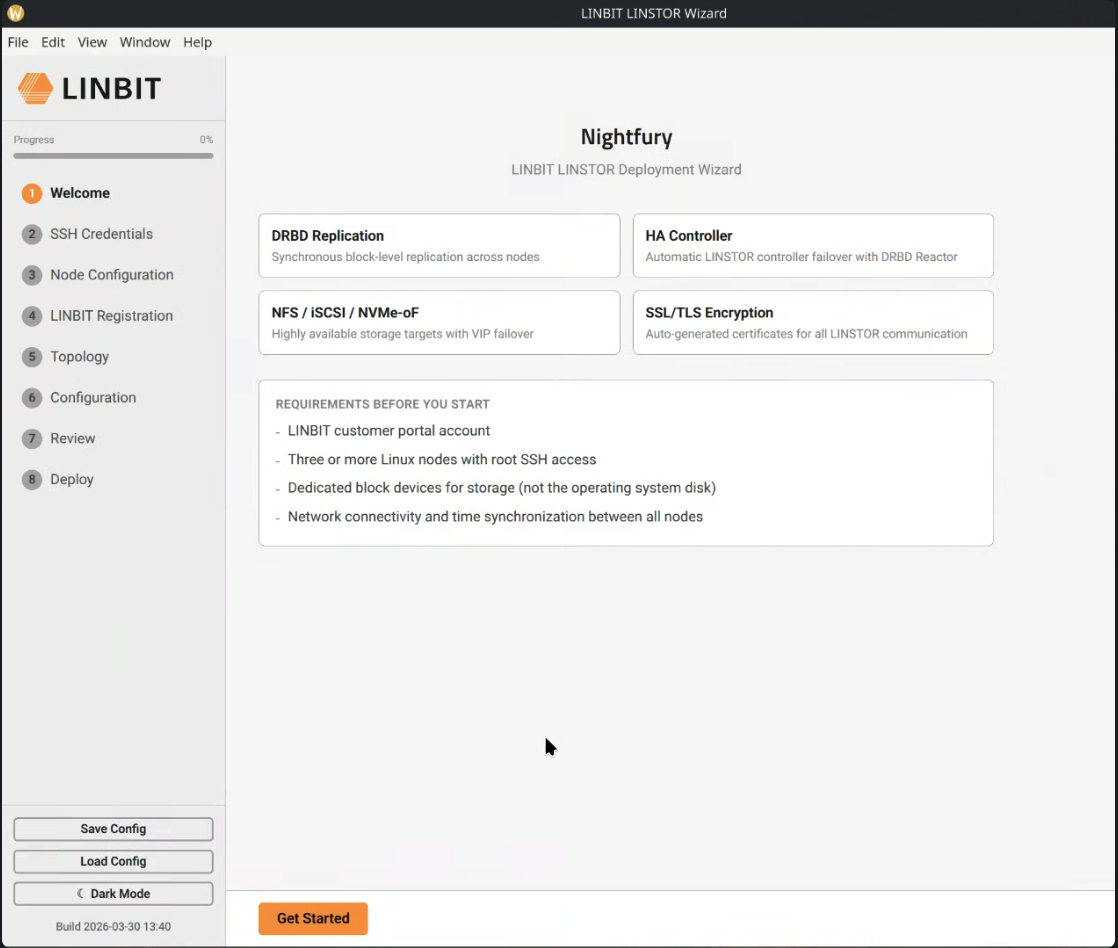Open the Help menu
Screen dimensions: 1118x948
tap(197, 42)
